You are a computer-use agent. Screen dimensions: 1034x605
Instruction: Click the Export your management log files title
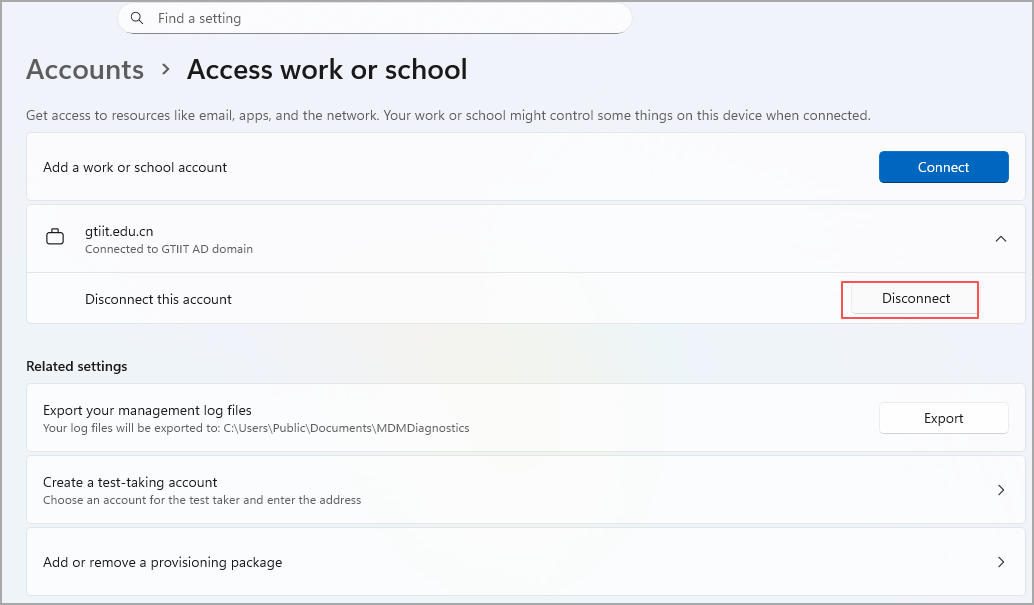tap(147, 410)
